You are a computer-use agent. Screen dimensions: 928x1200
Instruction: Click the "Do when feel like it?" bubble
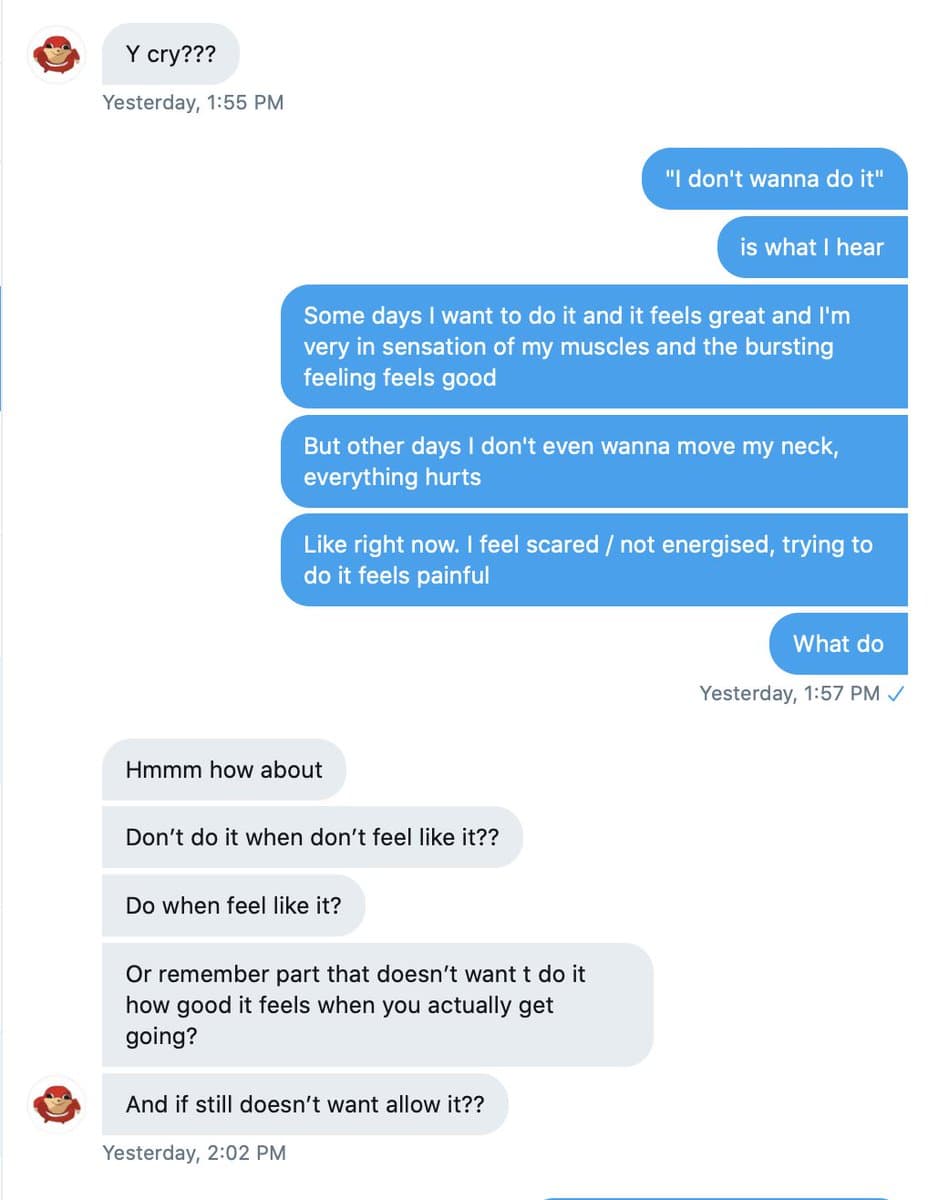pos(233,905)
